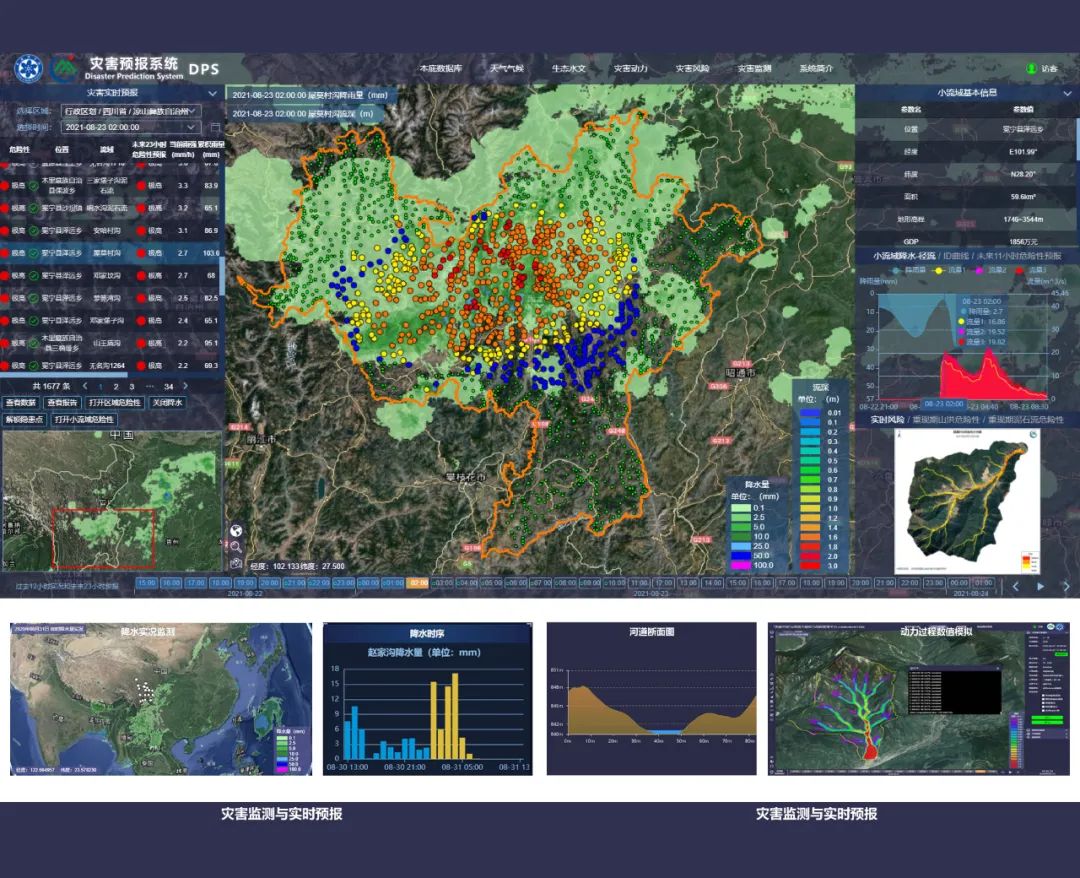Click the 打开区域危险性 button

point(114,403)
